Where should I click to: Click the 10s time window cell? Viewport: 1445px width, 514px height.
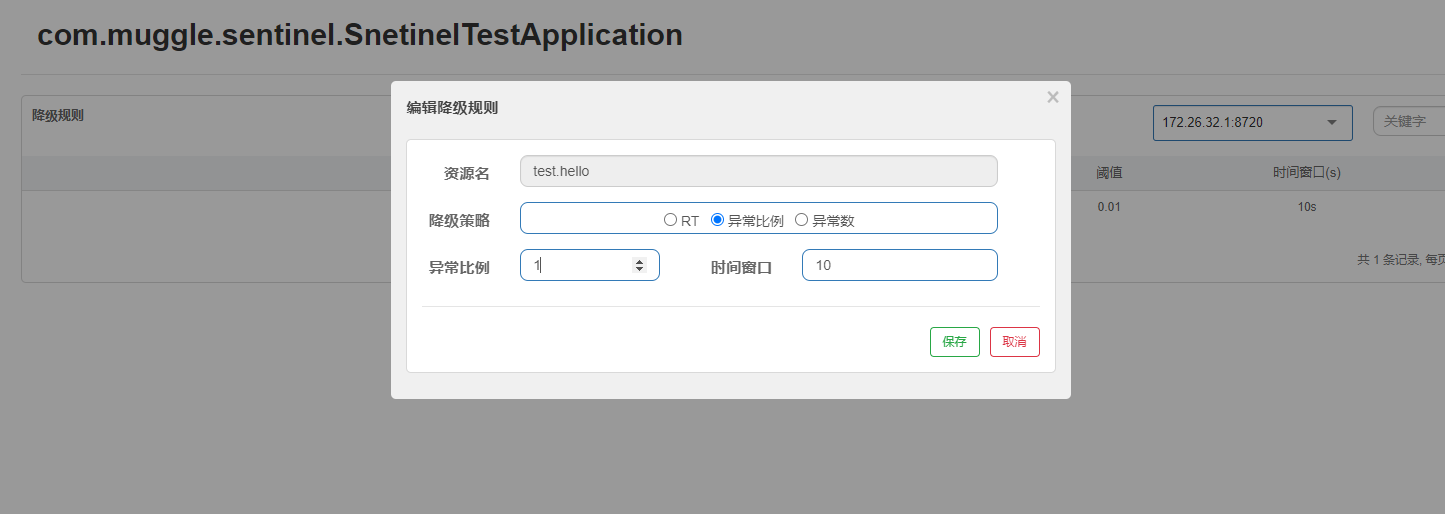point(1306,207)
